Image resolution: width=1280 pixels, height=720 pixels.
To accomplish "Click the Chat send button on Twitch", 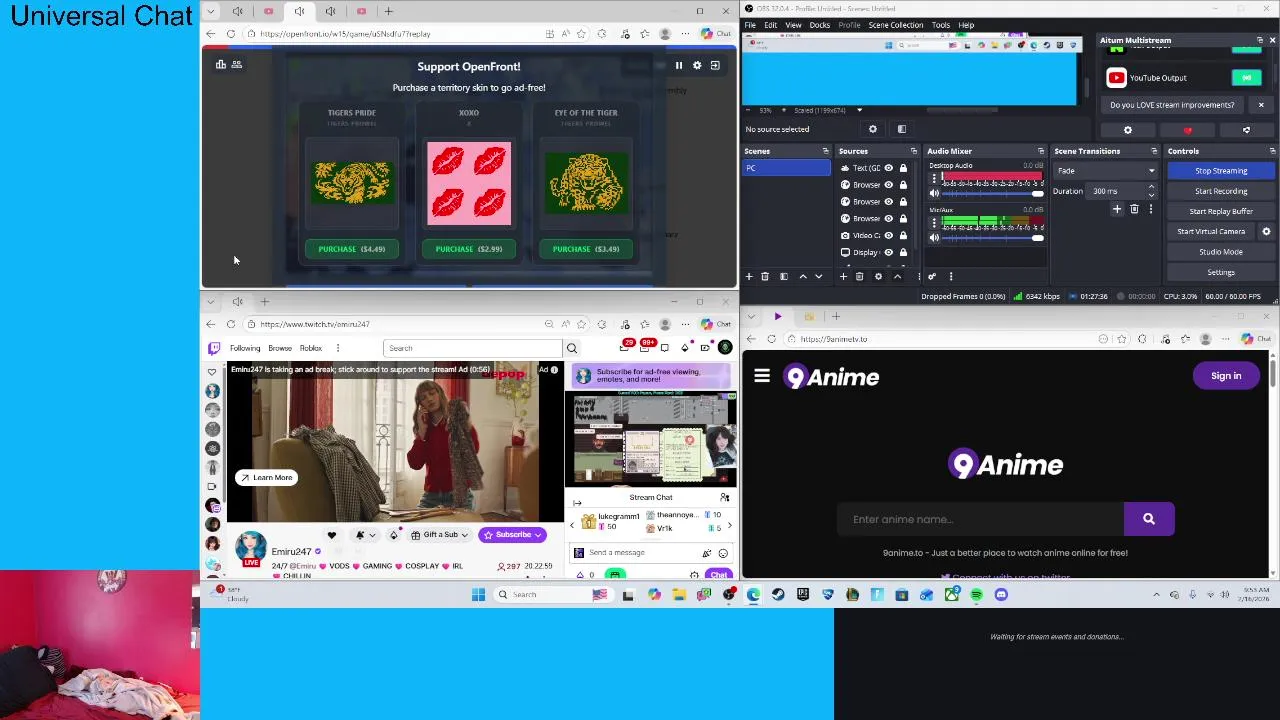I will tap(718, 575).
